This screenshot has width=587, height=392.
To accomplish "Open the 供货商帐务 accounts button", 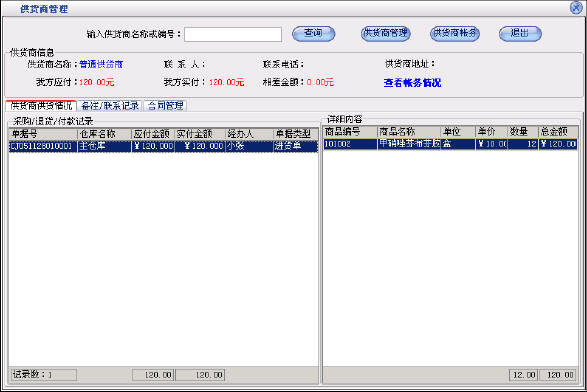I will 455,34.
